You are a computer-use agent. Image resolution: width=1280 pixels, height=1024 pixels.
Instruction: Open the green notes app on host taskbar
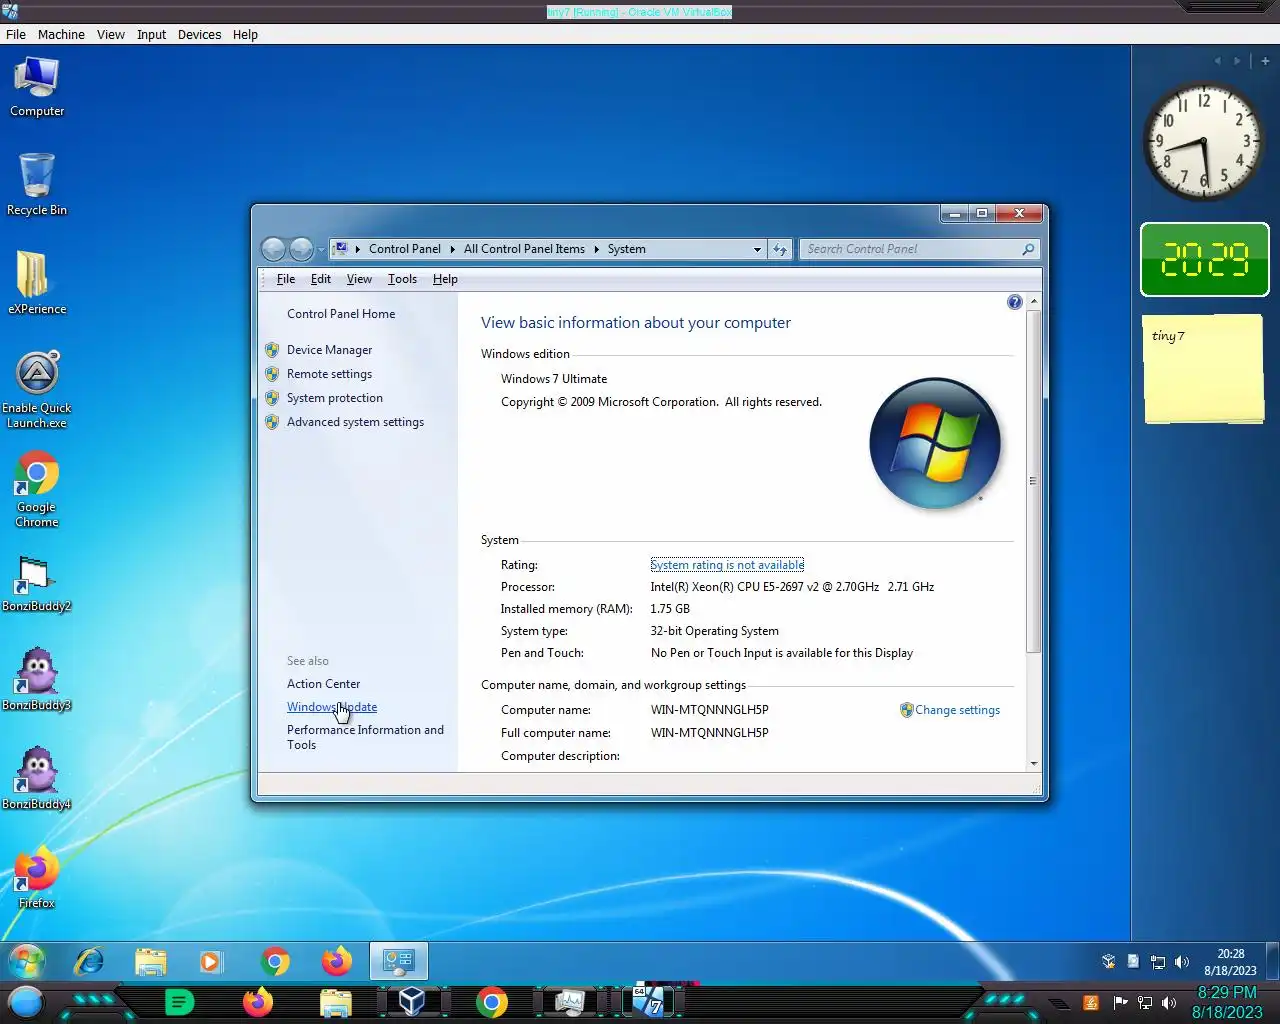click(179, 1002)
